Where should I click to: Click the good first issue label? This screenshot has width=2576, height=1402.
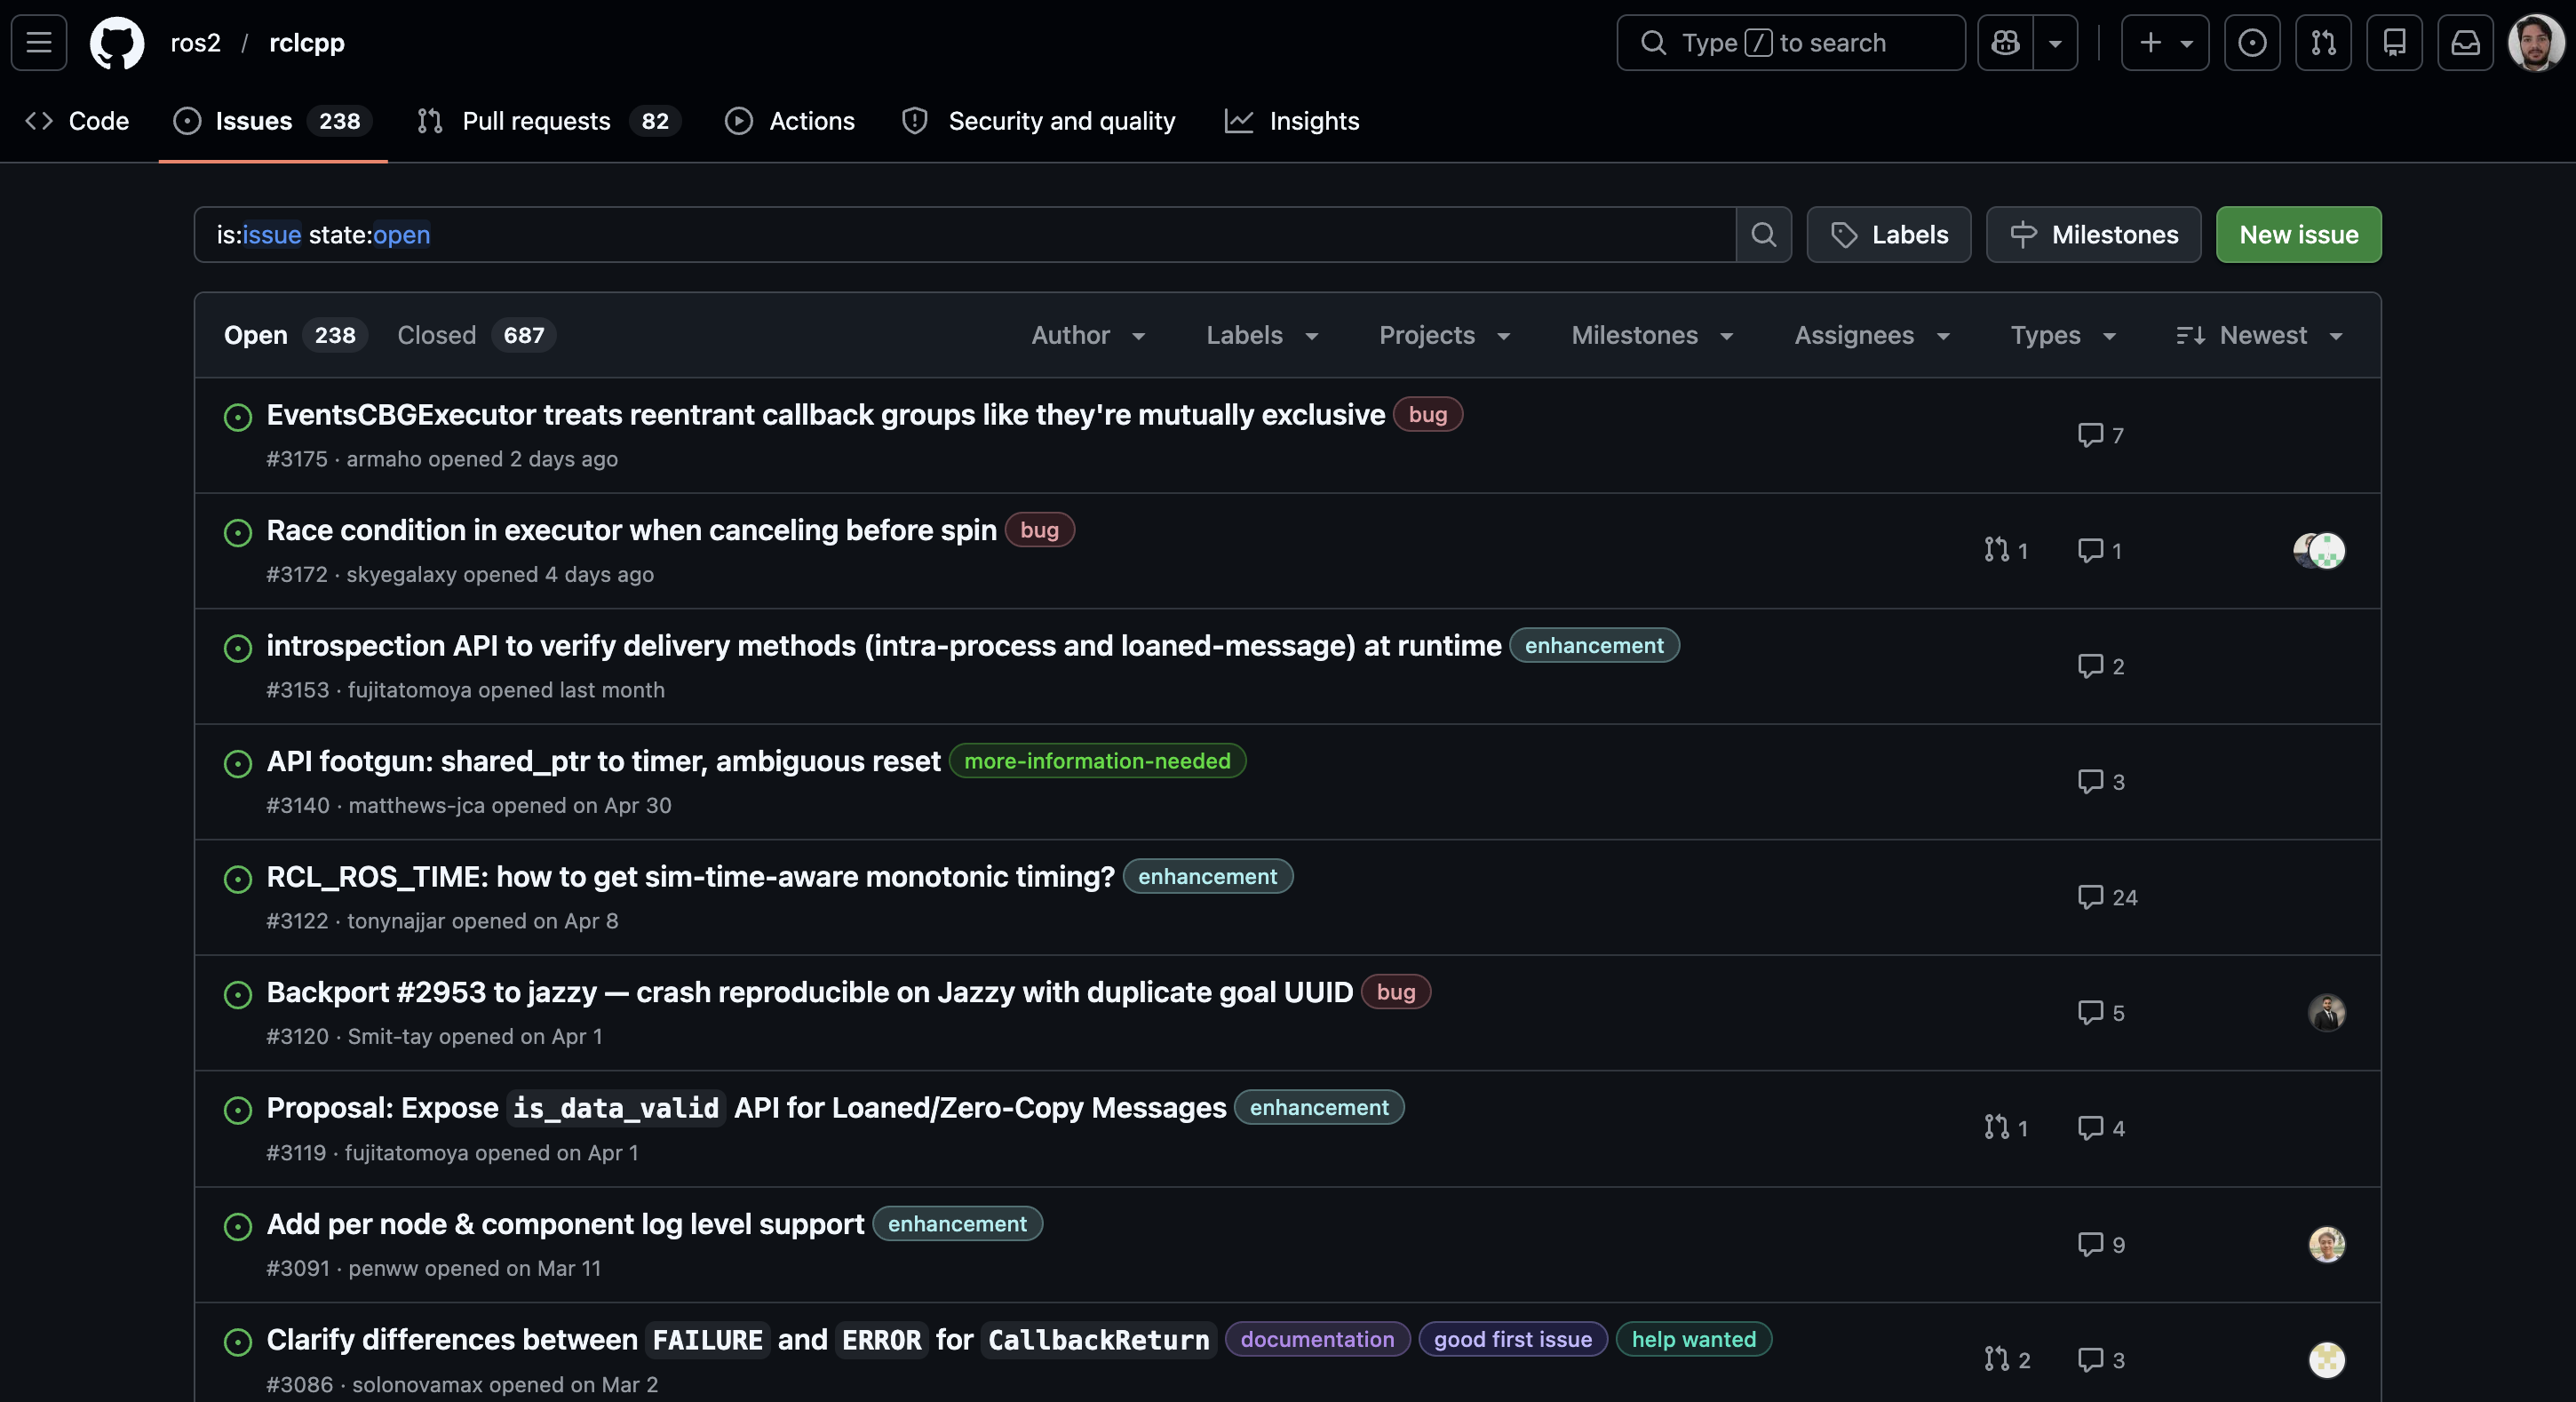coord(1513,1340)
